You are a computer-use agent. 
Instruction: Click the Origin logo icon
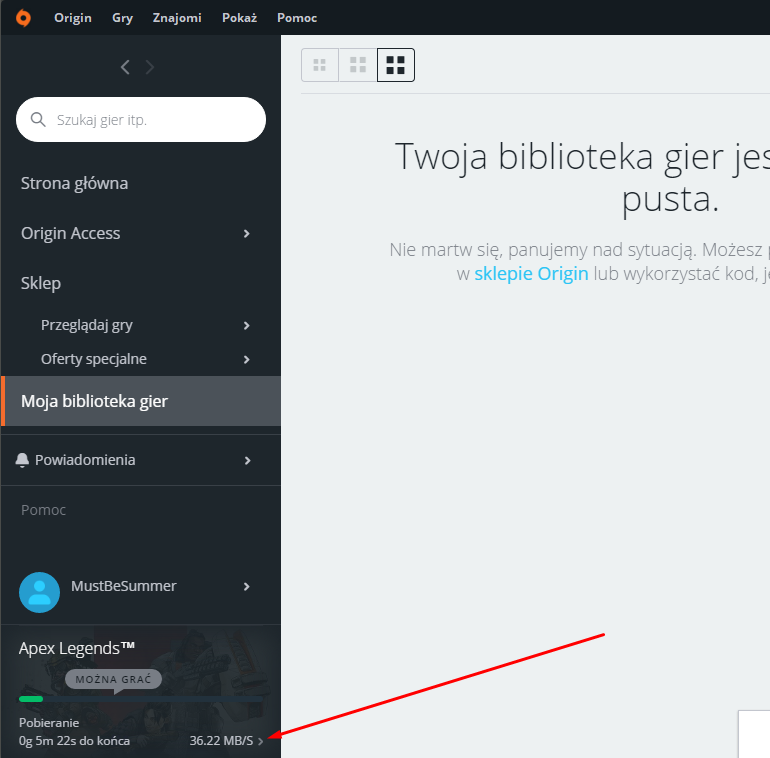click(x=23, y=18)
